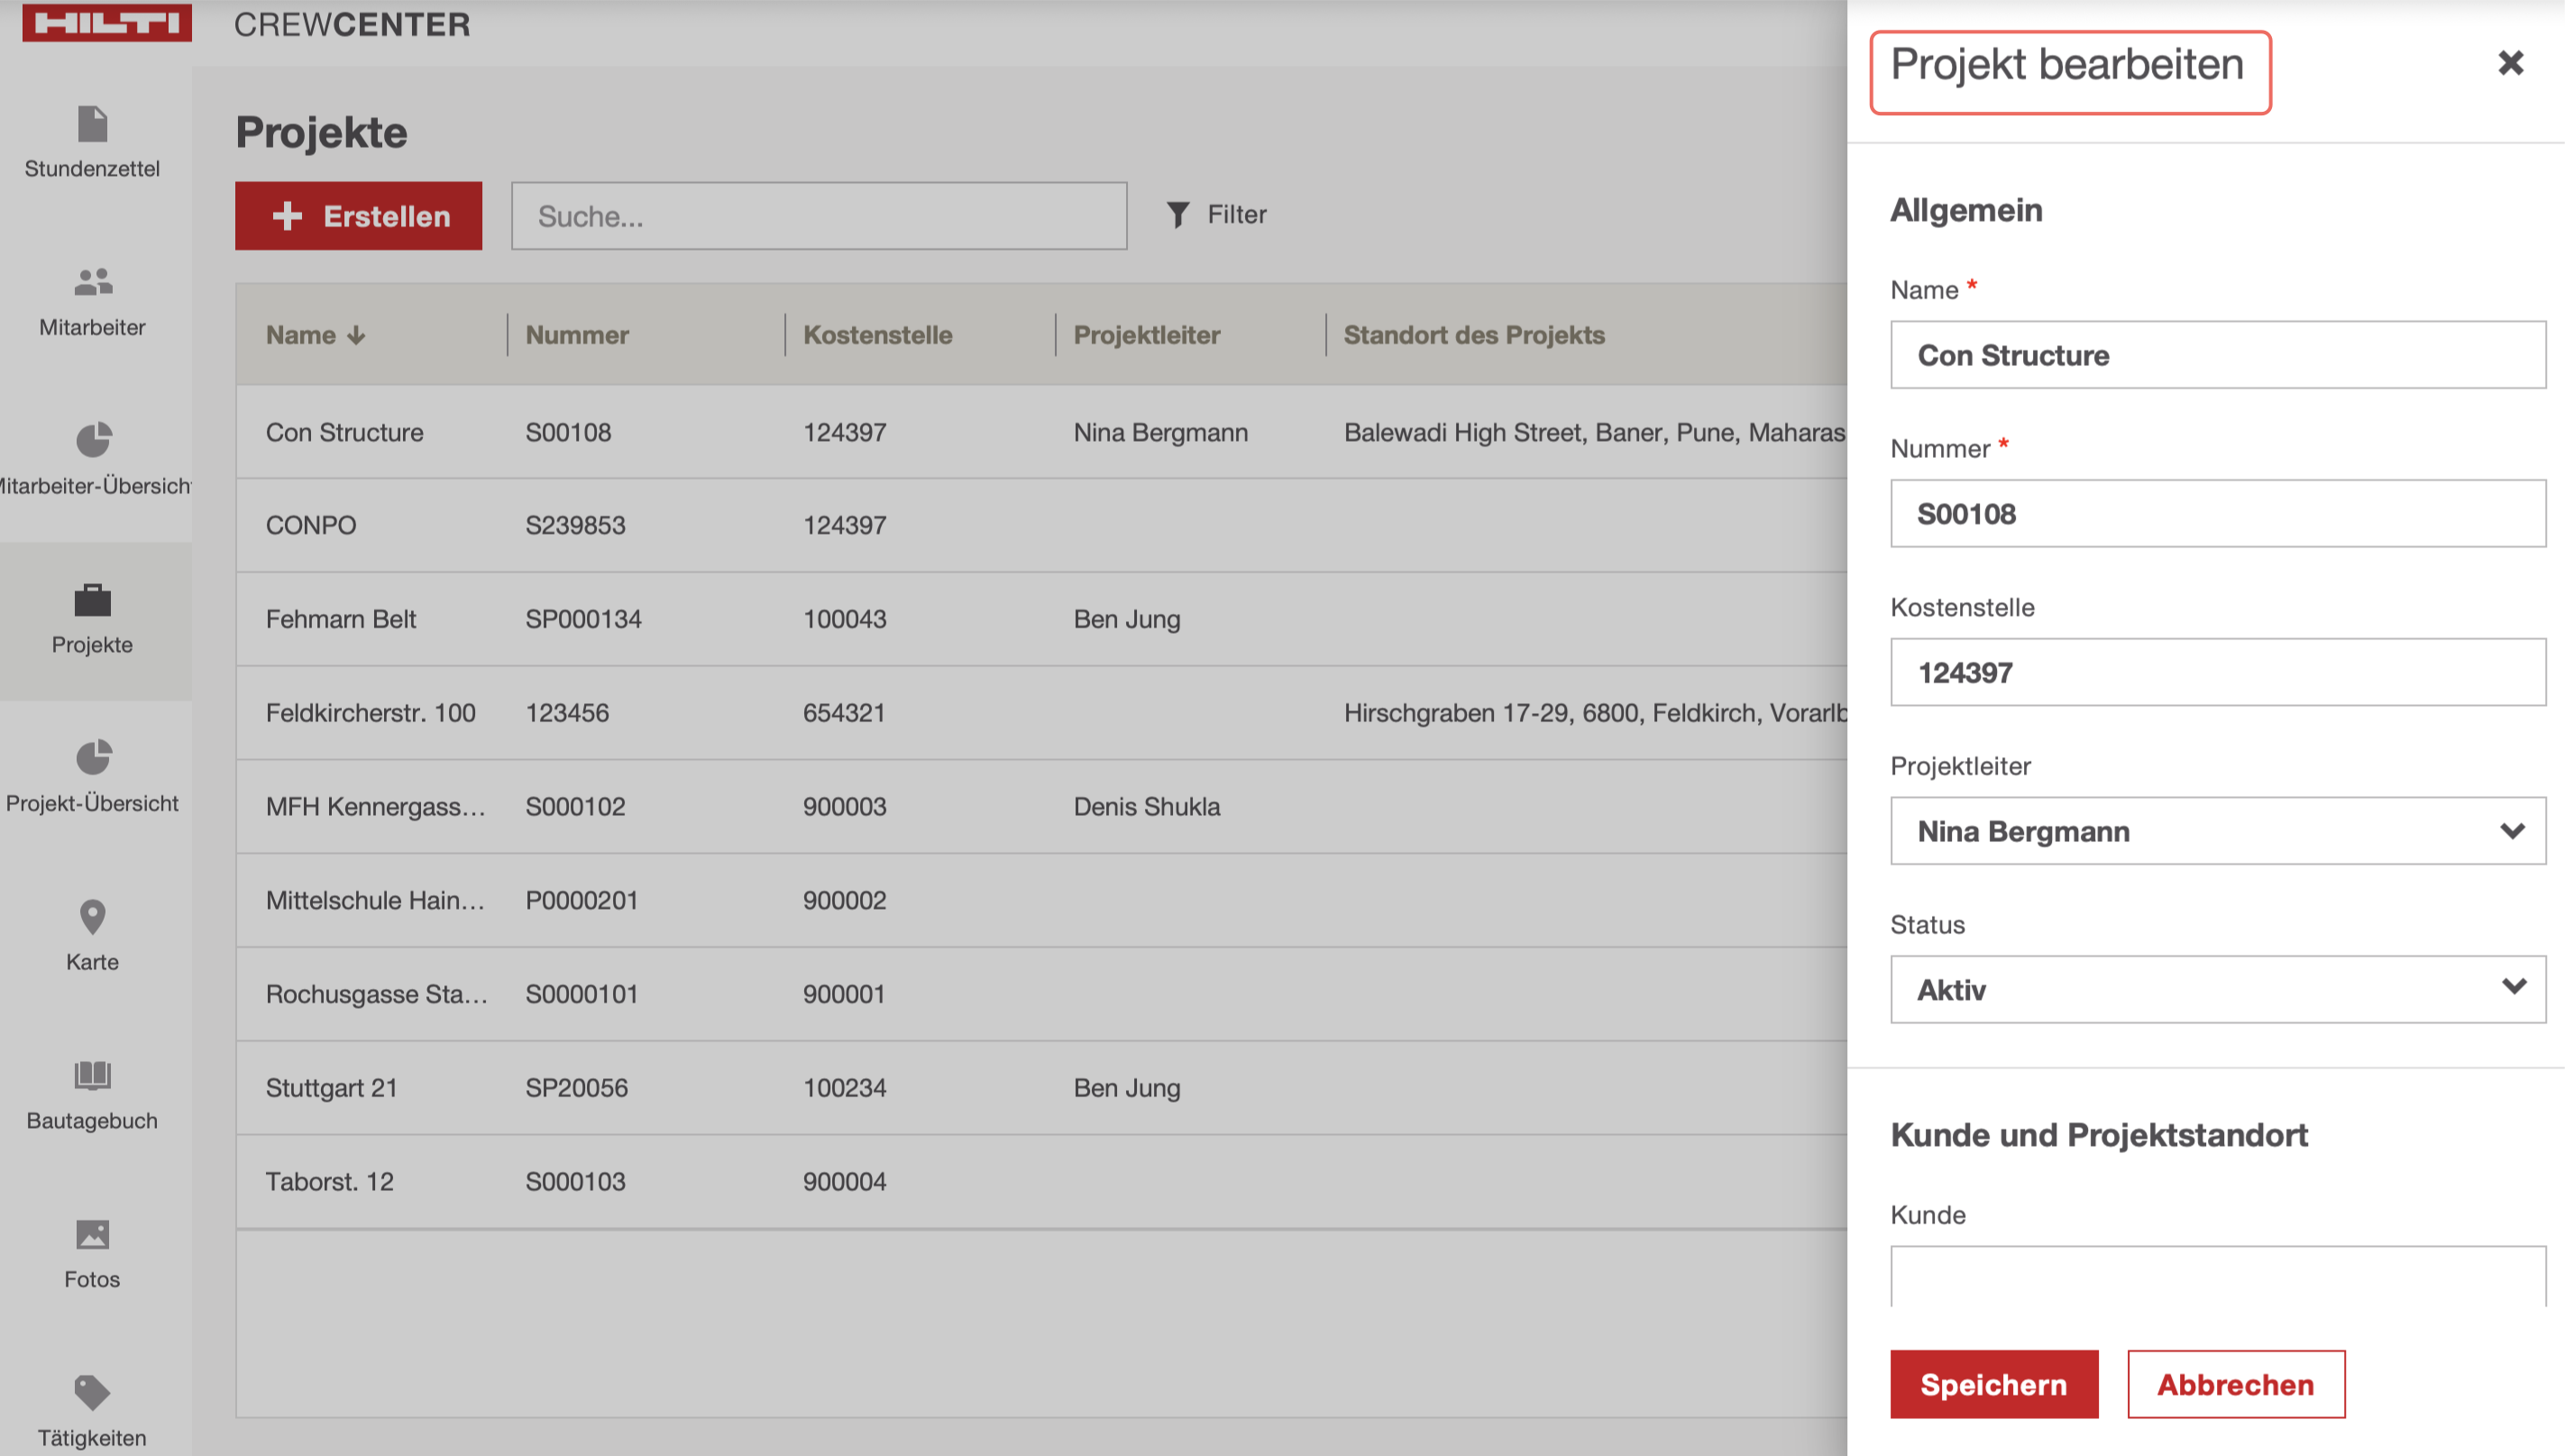Open Bautagebuch book icon

pyautogui.click(x=92, y=1076)
